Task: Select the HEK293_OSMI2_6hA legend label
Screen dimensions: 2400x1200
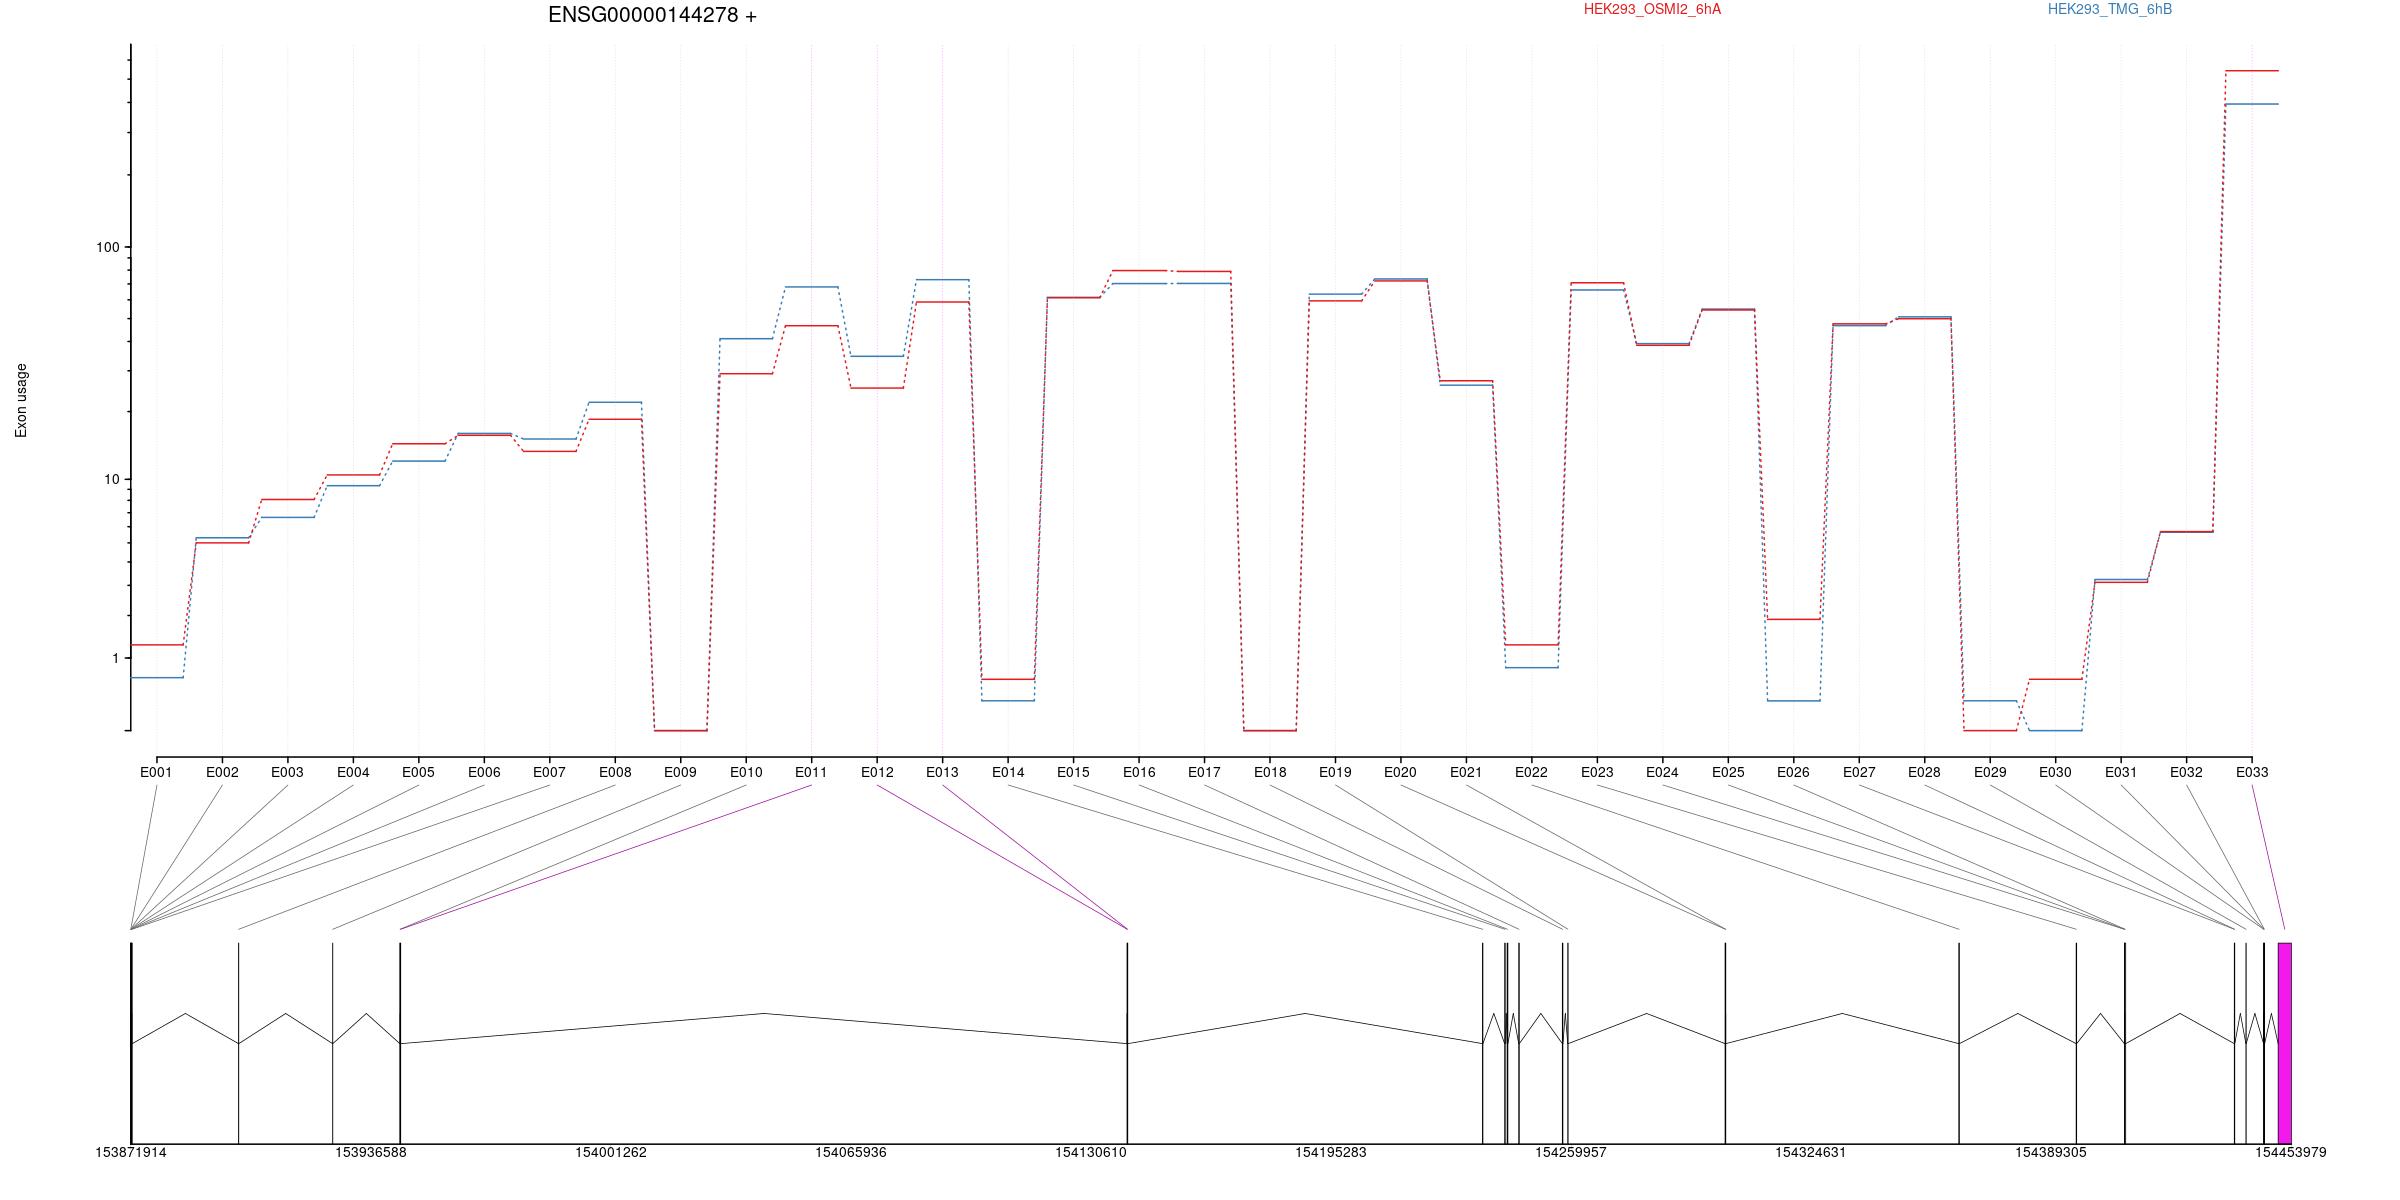Action: [x=1652, y=9]
